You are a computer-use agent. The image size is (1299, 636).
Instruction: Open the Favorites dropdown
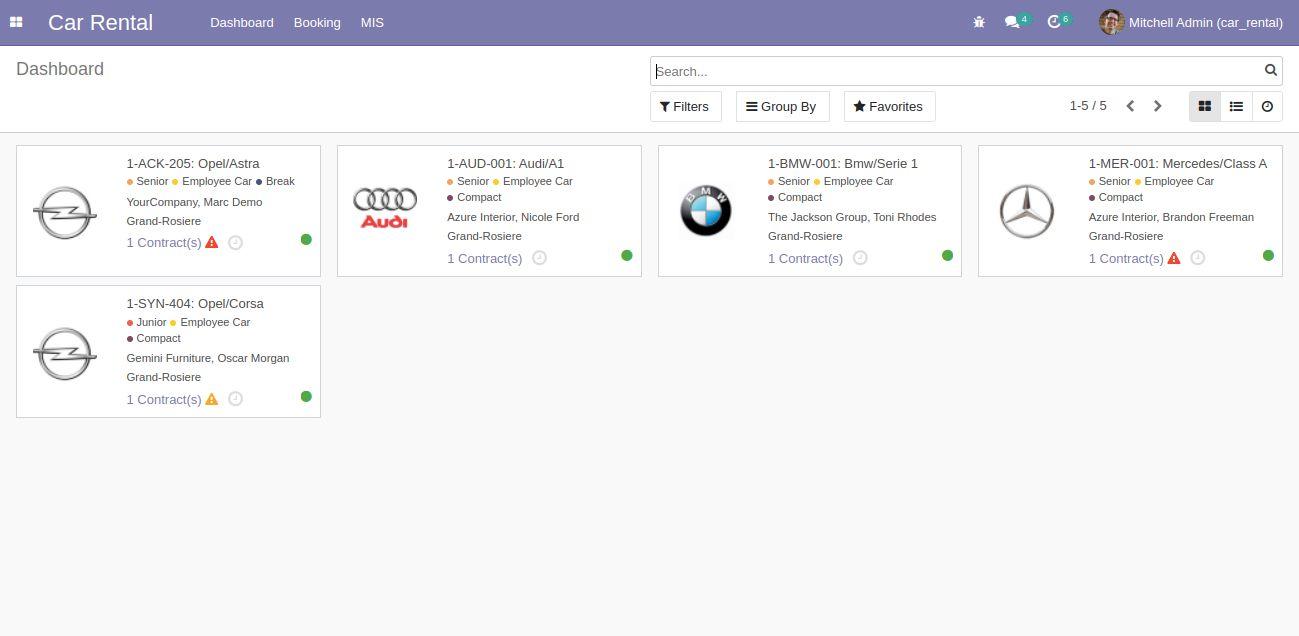click(x=889, y=106)
